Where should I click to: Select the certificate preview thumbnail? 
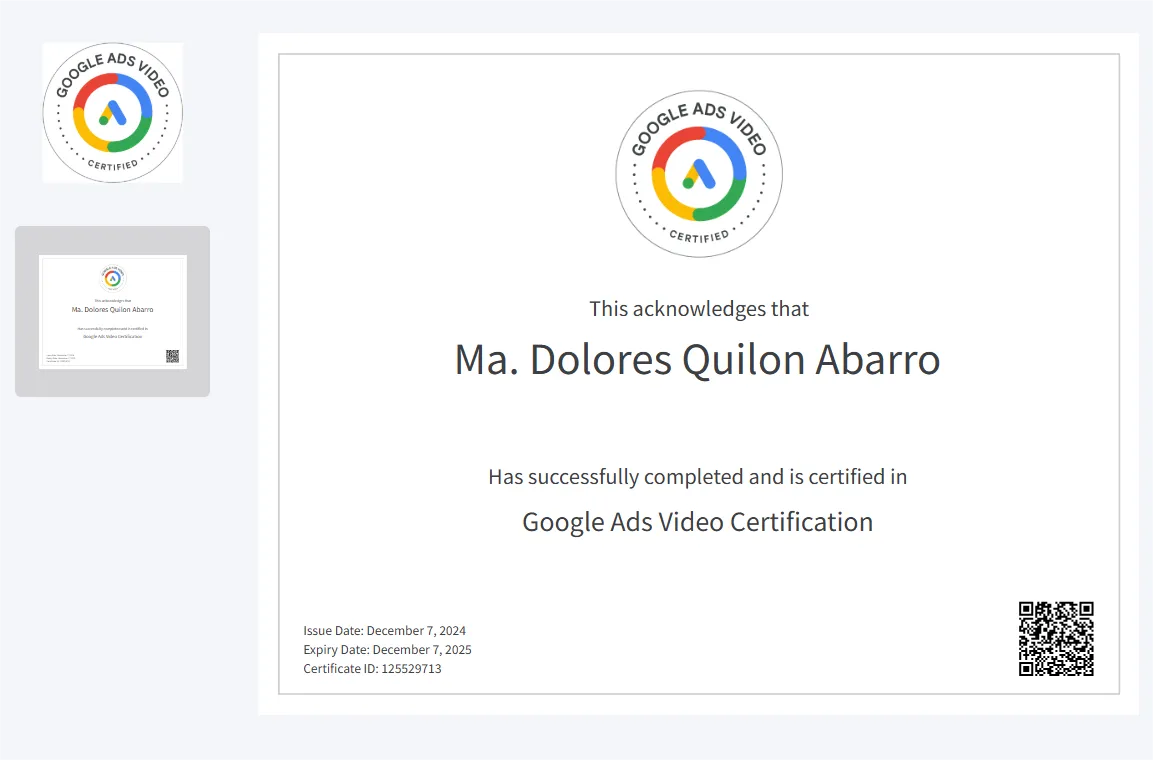(x=113, y=312)
